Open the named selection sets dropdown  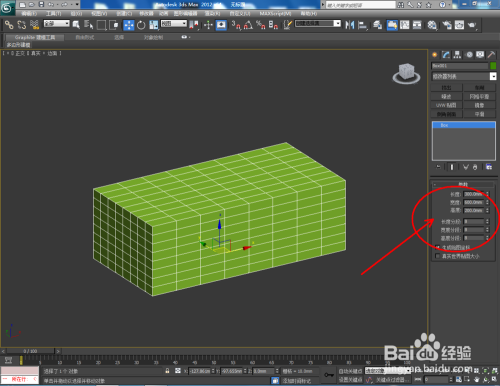pos(318,23)
